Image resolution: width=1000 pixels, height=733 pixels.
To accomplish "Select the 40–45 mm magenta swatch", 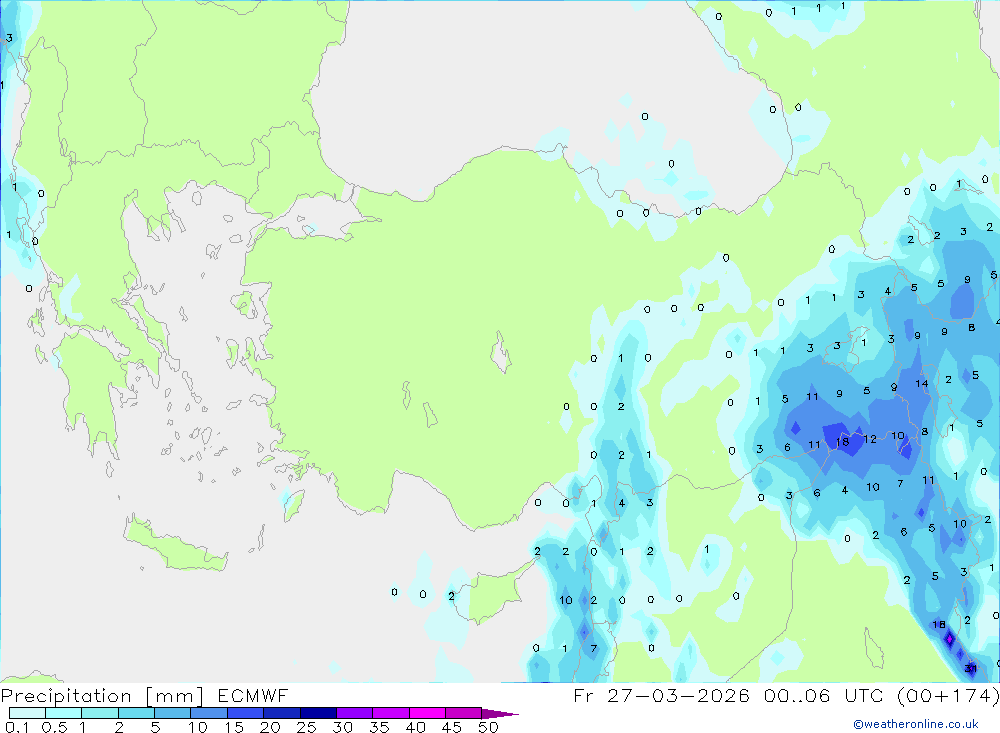I will pyautogui.click(x=427, y=713).
